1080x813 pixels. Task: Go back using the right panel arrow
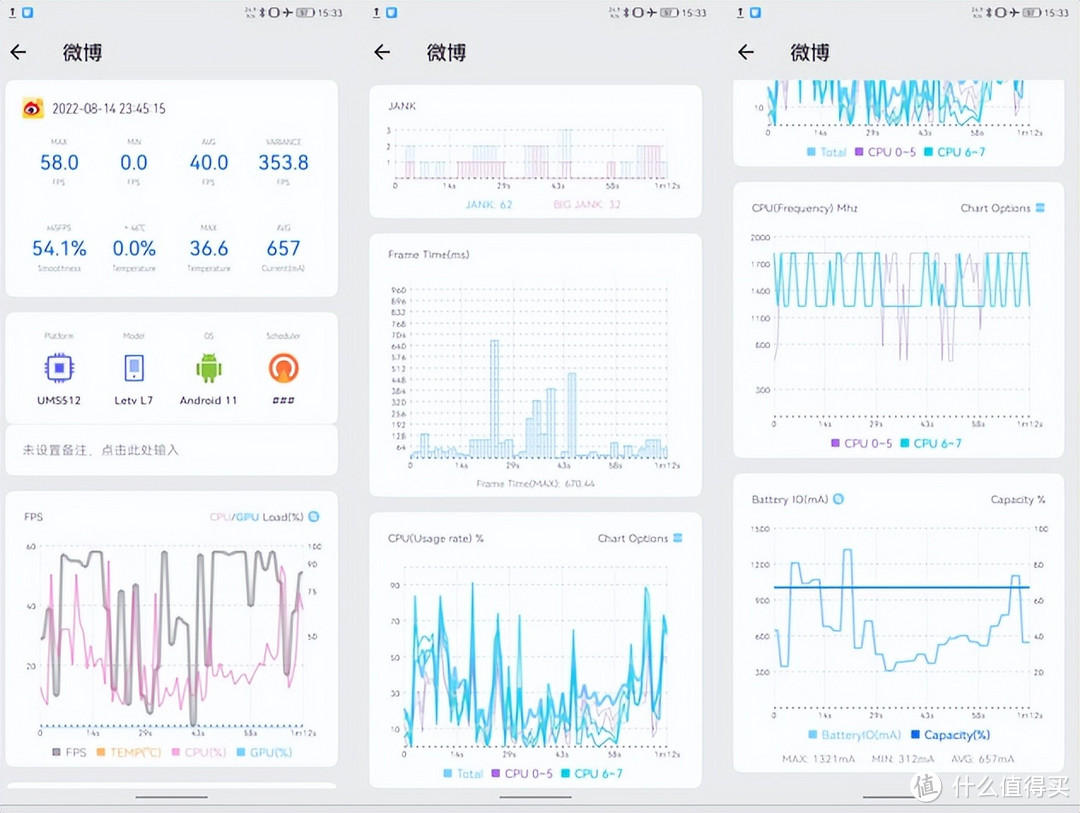click(x=746, y=52)
